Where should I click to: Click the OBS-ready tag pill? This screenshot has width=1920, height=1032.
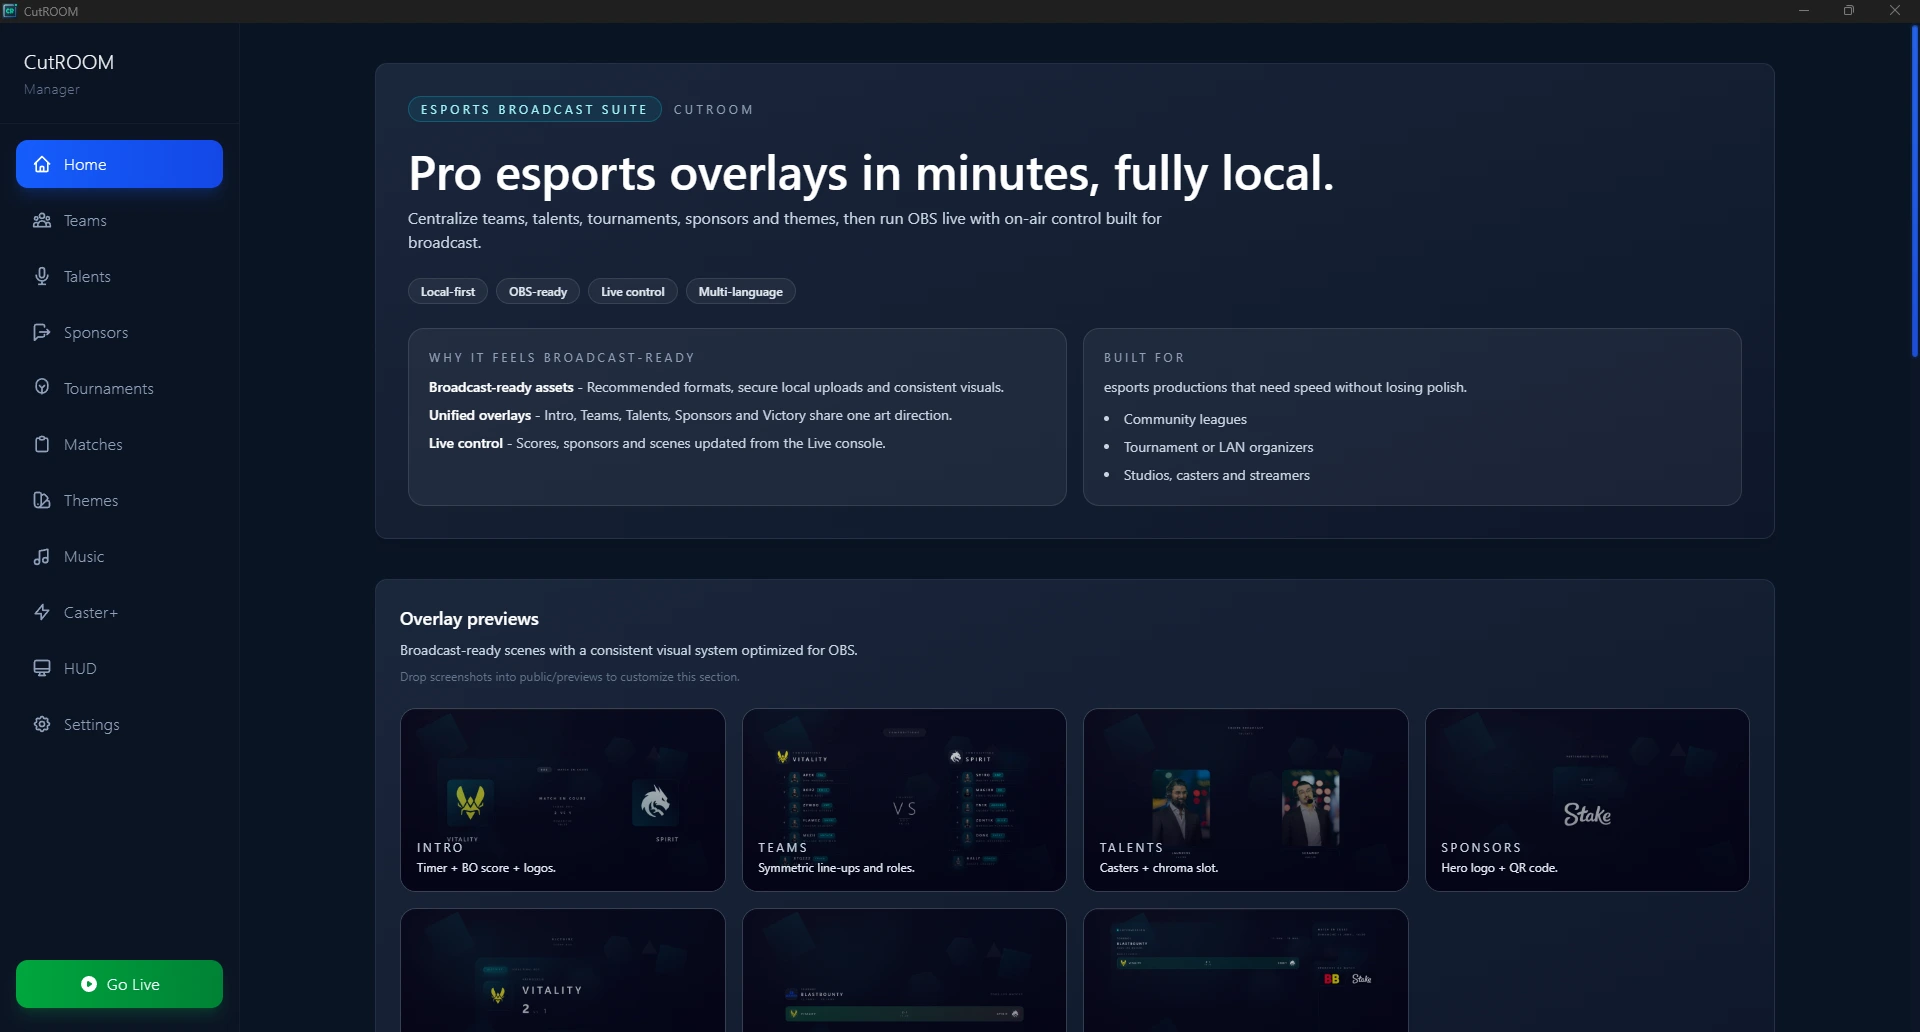[x=538, y=292]
